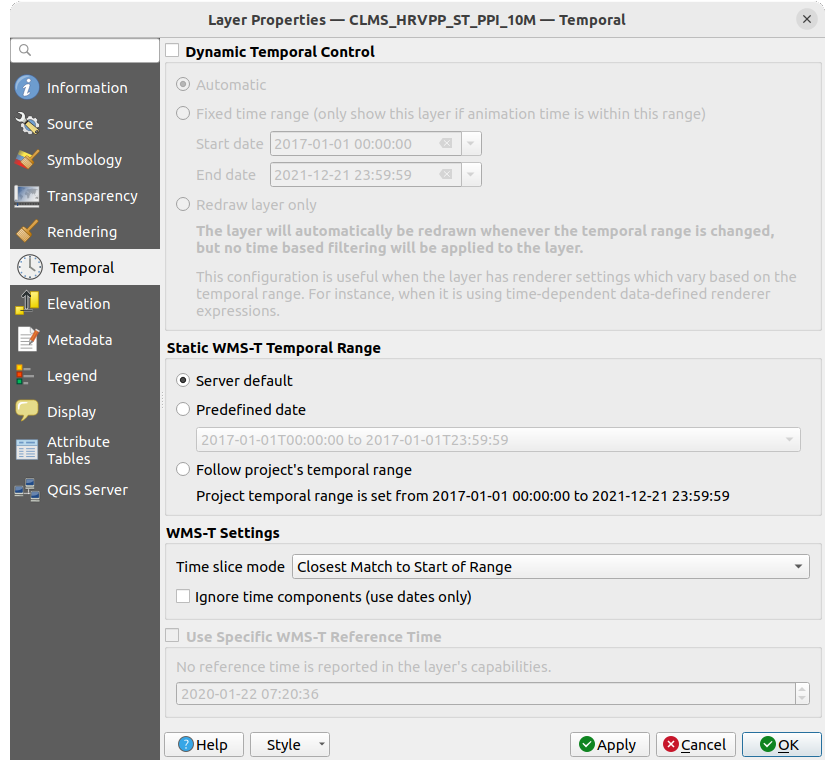The height and width of the screenshot is (770, 835).
Task: Select the Predefined date radio button
Action: click(x=183, y=409)
